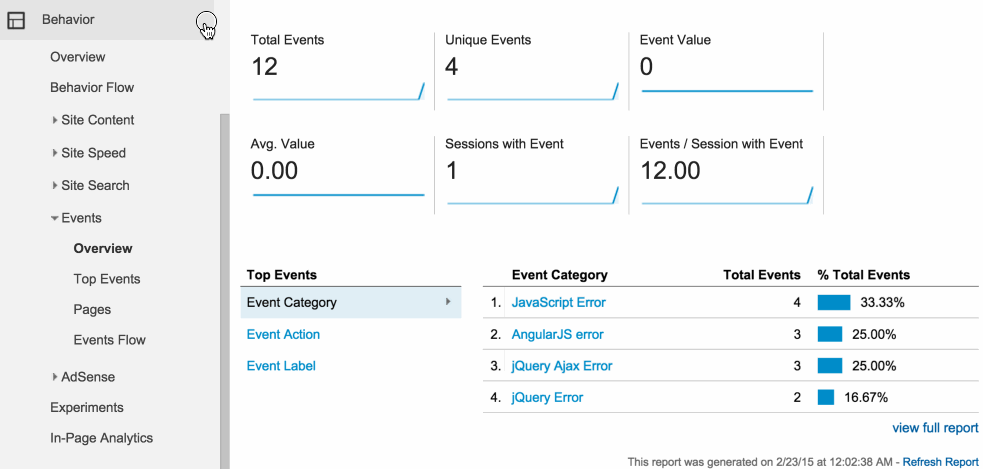Image resolution: width=983 pixels, height=469 pixels.
Task: Open In-Page Analytics
Action: pos(102,438)
